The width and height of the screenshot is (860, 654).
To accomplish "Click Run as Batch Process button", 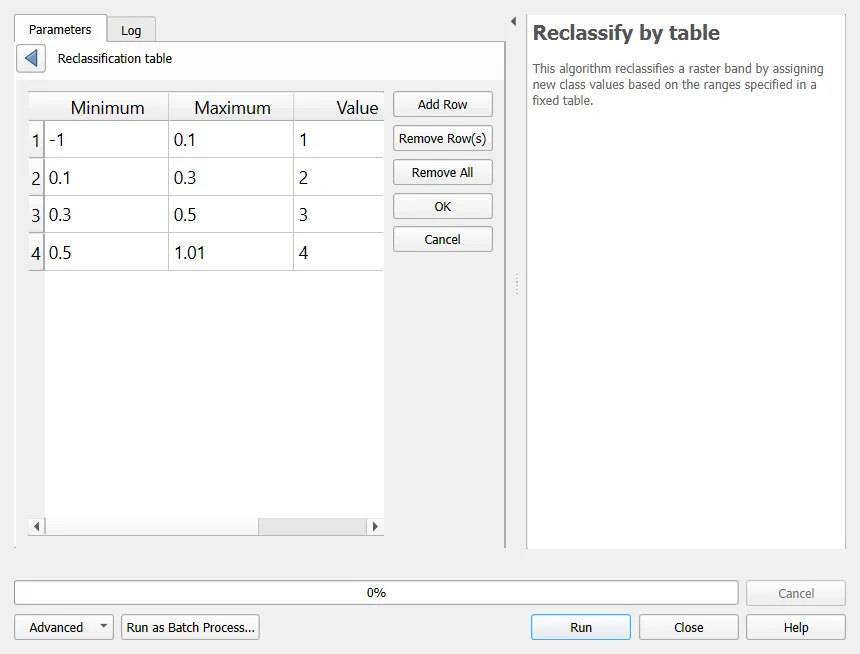I will pos(190,627).
